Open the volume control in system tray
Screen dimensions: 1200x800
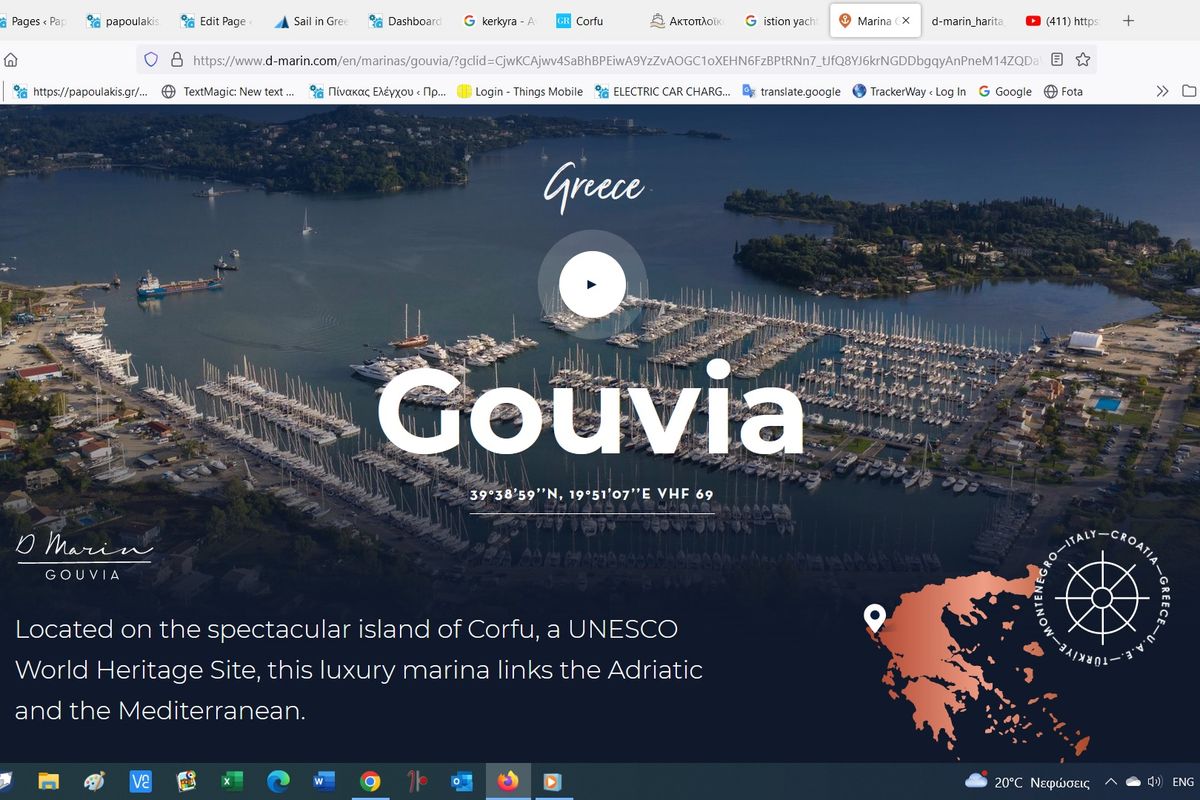pyautogui.click(x=1155, y=782)
